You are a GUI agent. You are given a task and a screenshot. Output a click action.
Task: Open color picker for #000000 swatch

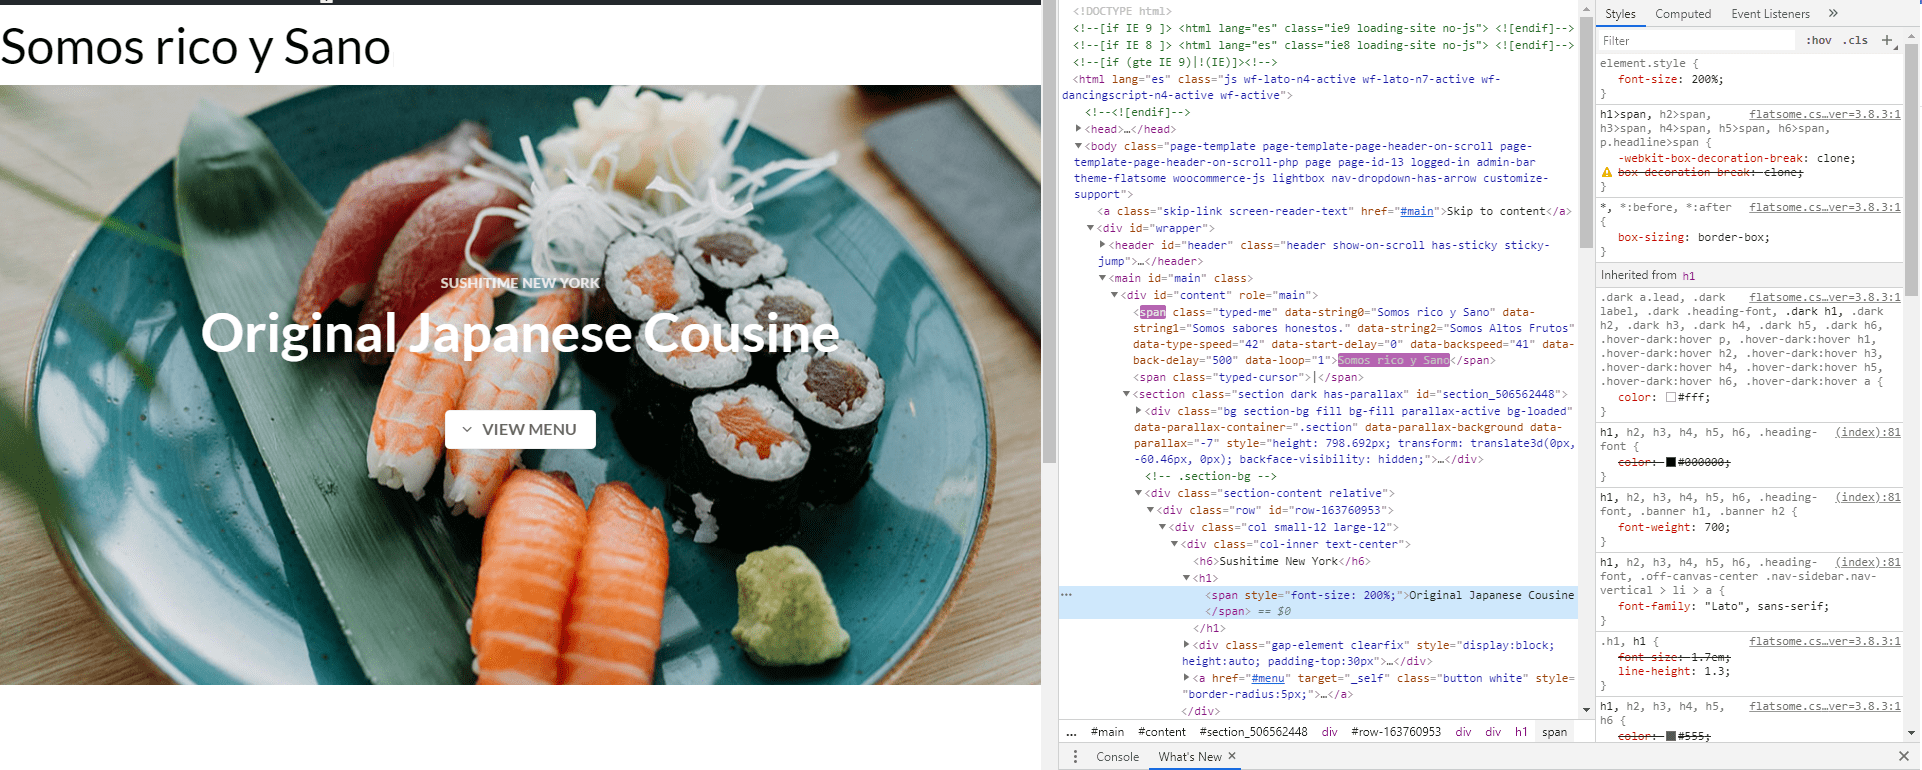1671,462
